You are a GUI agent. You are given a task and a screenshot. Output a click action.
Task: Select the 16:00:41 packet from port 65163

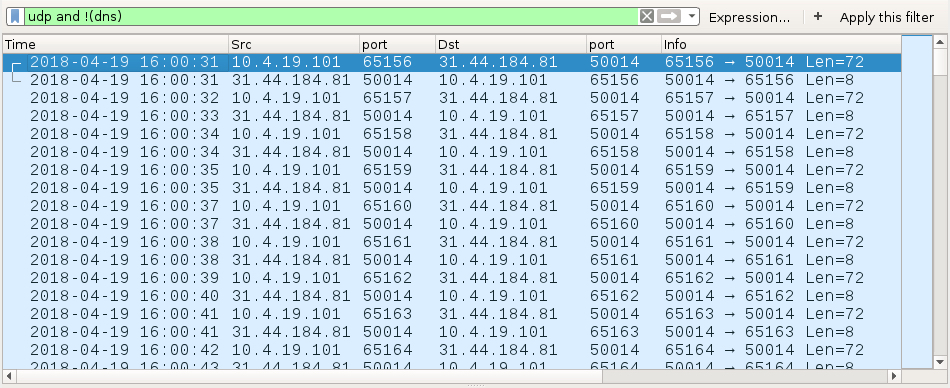(451, 314)
